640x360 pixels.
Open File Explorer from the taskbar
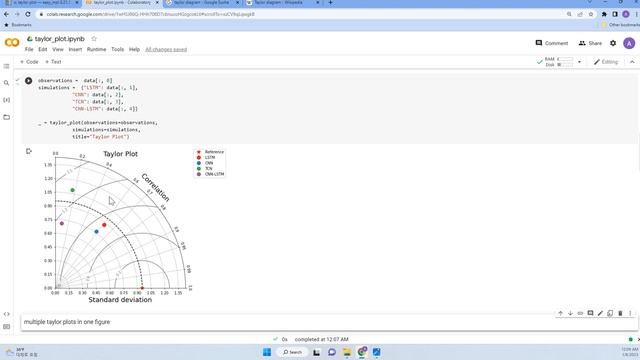(347, 352)
